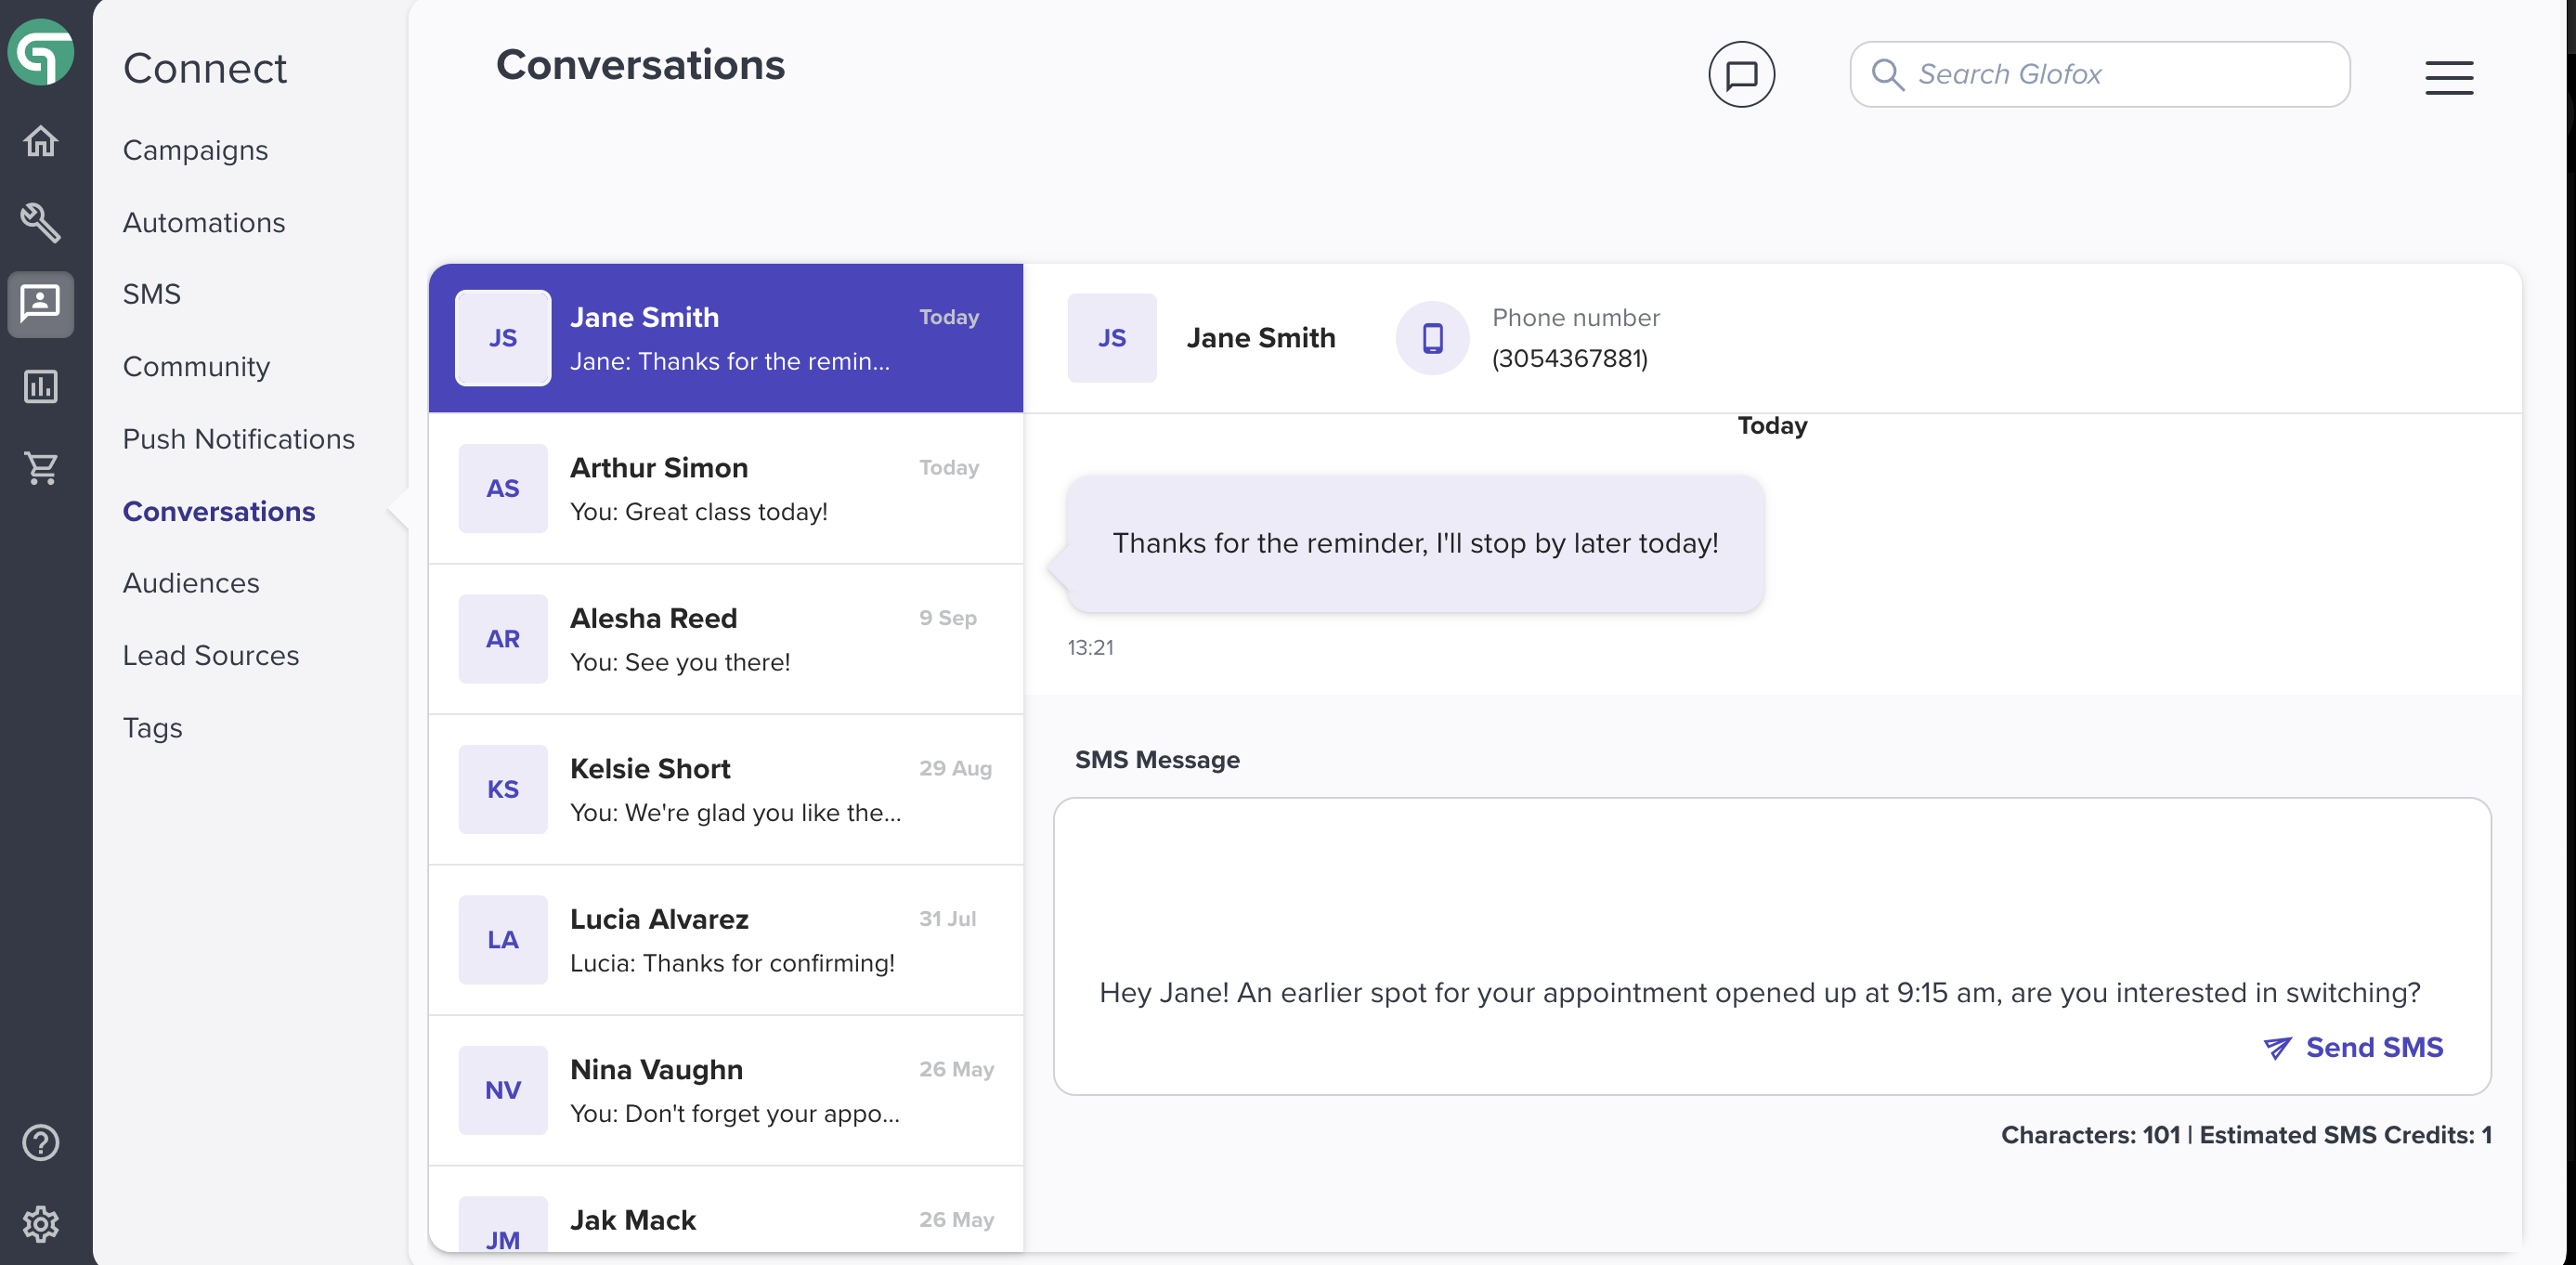Viewport: 2576px width, 1265px height.
Task: Click the 29 Aug date label
Action: 955,768
